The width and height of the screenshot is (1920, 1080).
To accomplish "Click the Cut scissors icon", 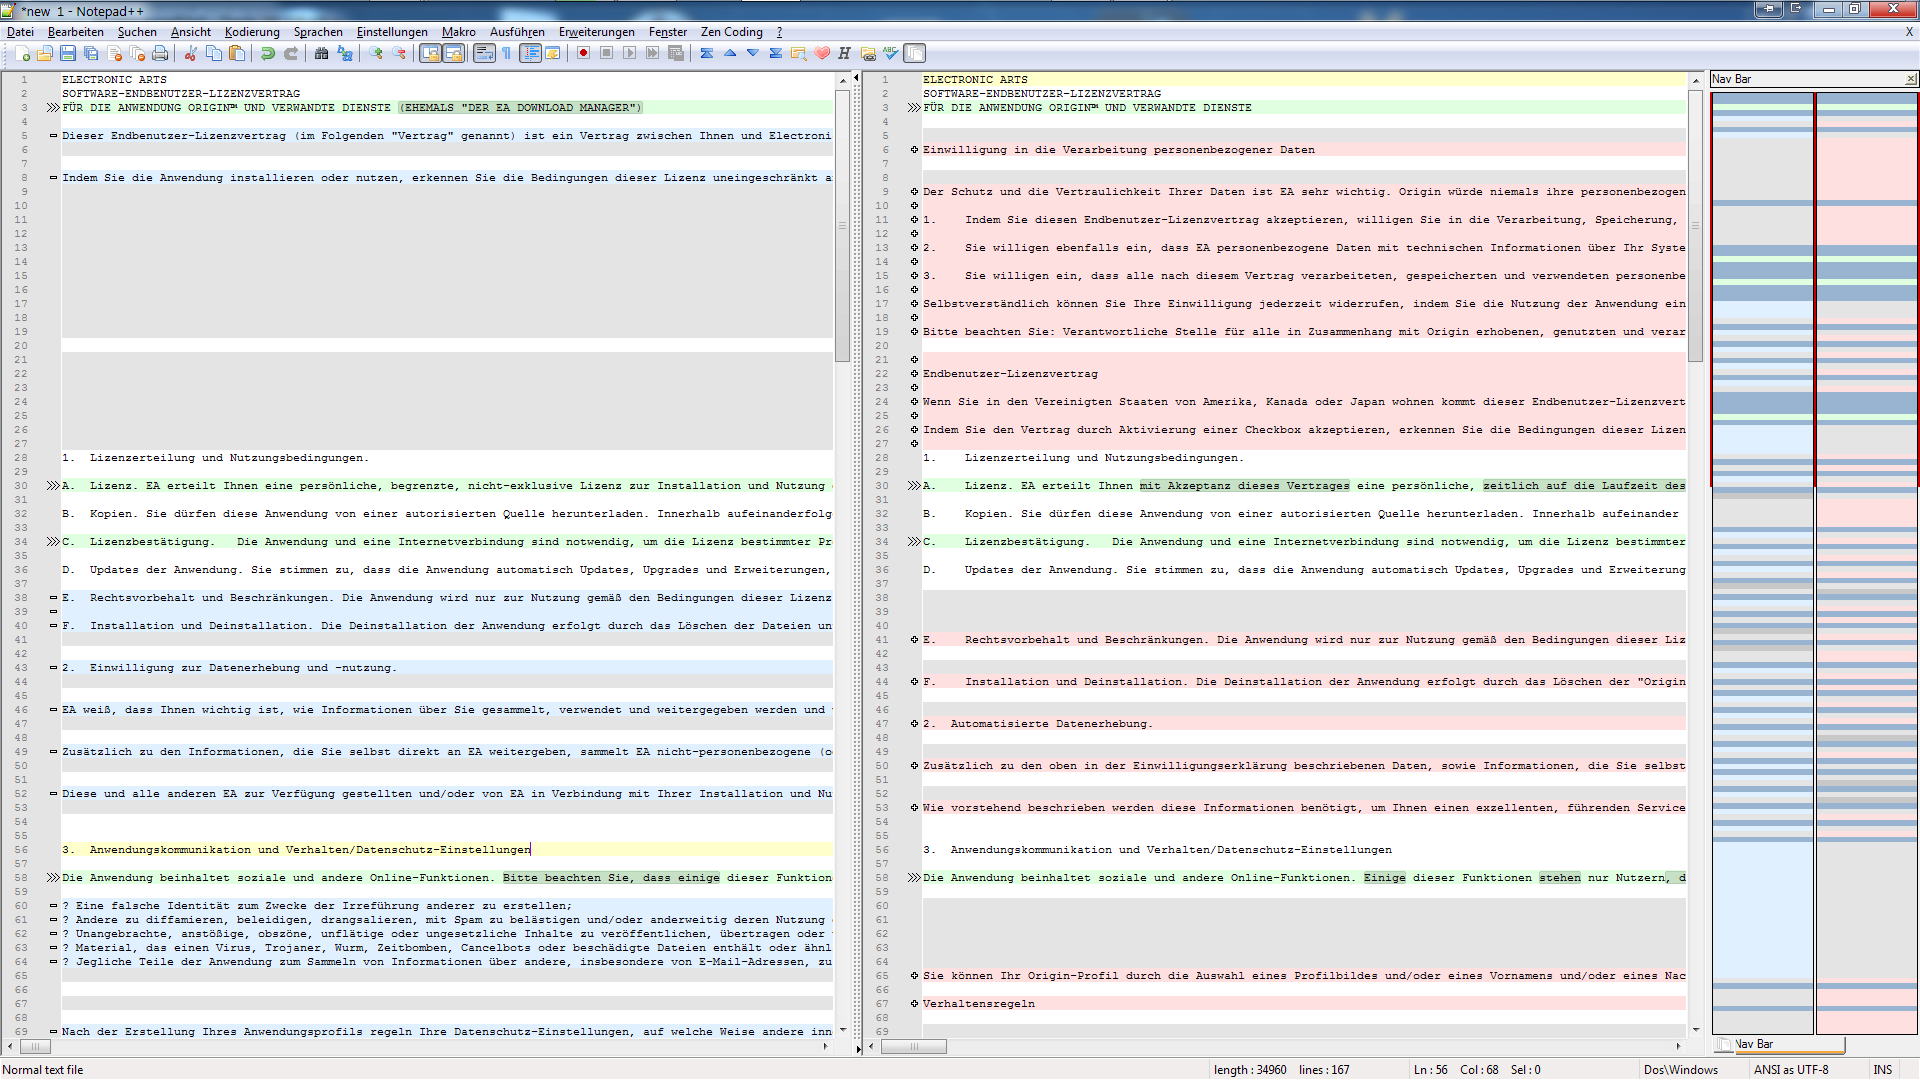I will pyautogui.click(x=190, y=54).
